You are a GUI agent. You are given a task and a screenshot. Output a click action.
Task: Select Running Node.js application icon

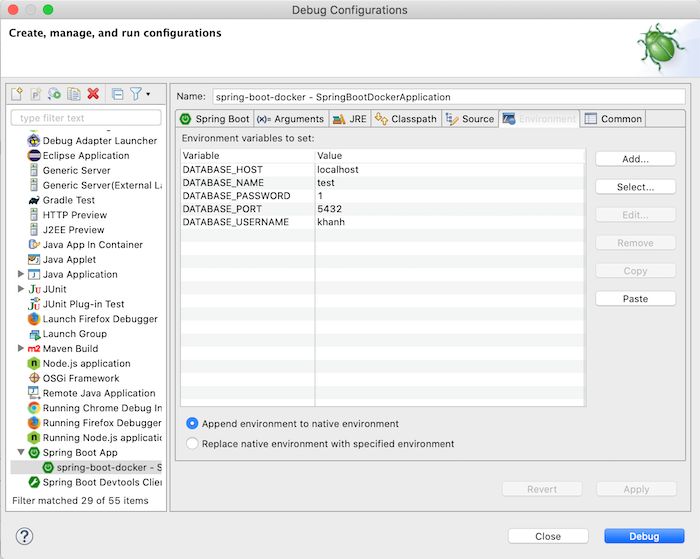[x=34, y=438]
